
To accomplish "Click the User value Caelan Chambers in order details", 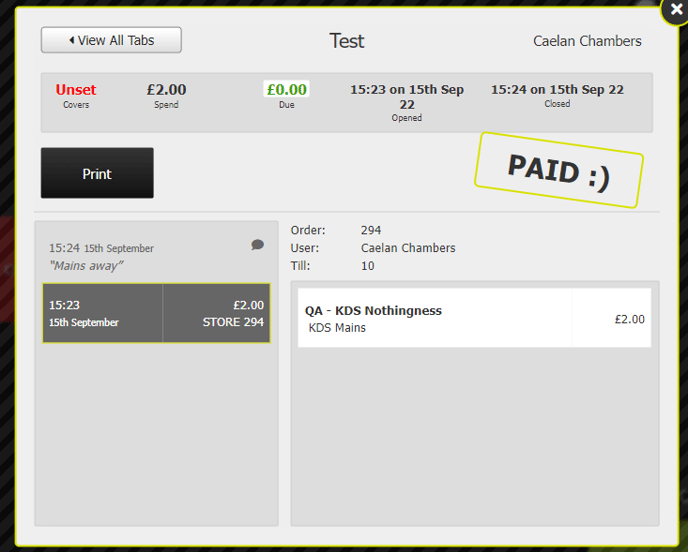I will pyautogui.click(x=408, y=248).
